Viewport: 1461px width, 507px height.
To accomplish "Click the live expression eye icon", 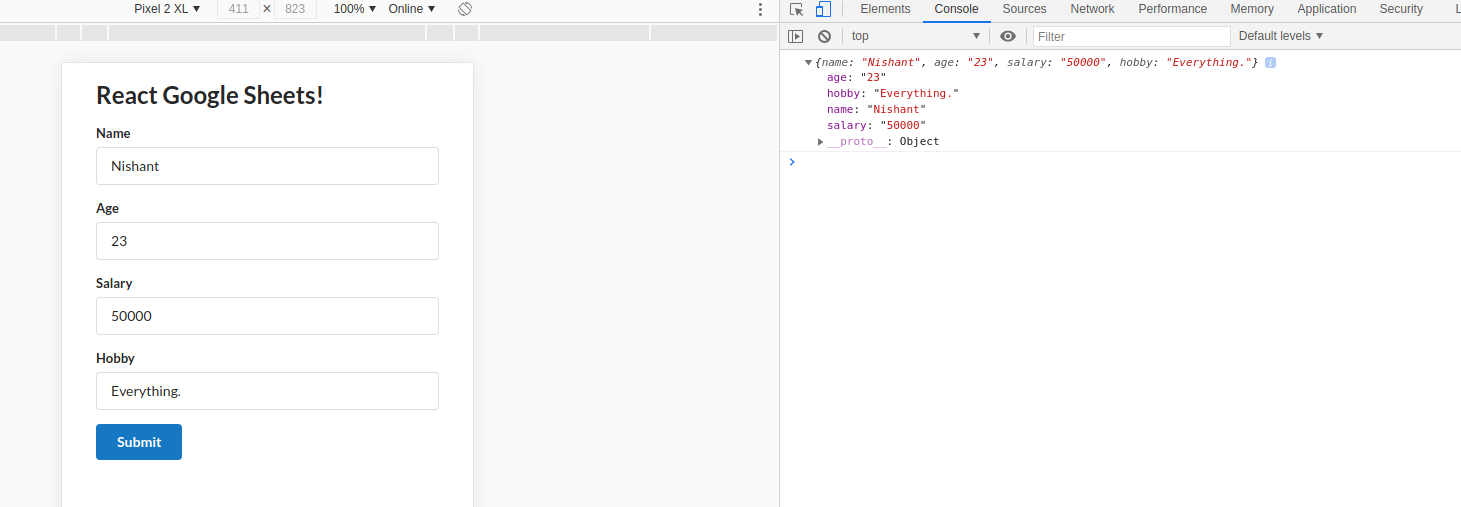I will pos(1008,36).
